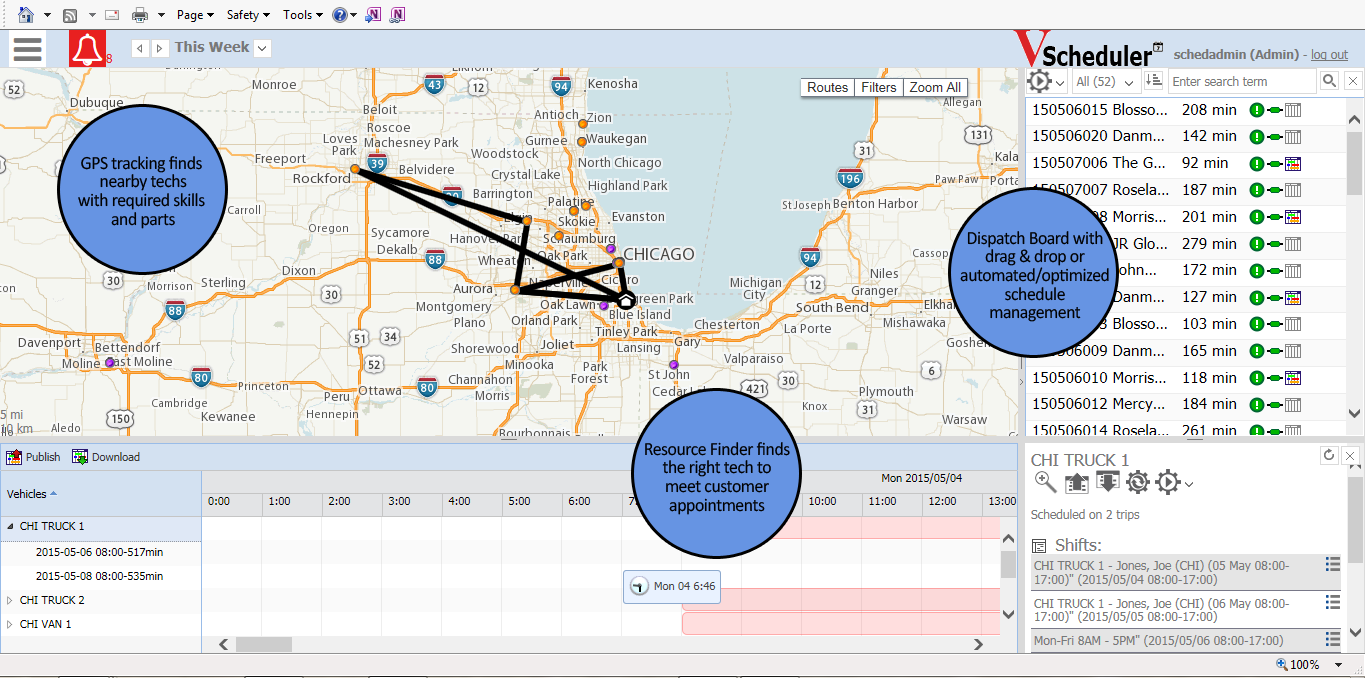
Task: Select job 150506015 Blosso... row
Action: coord(1185,110)
